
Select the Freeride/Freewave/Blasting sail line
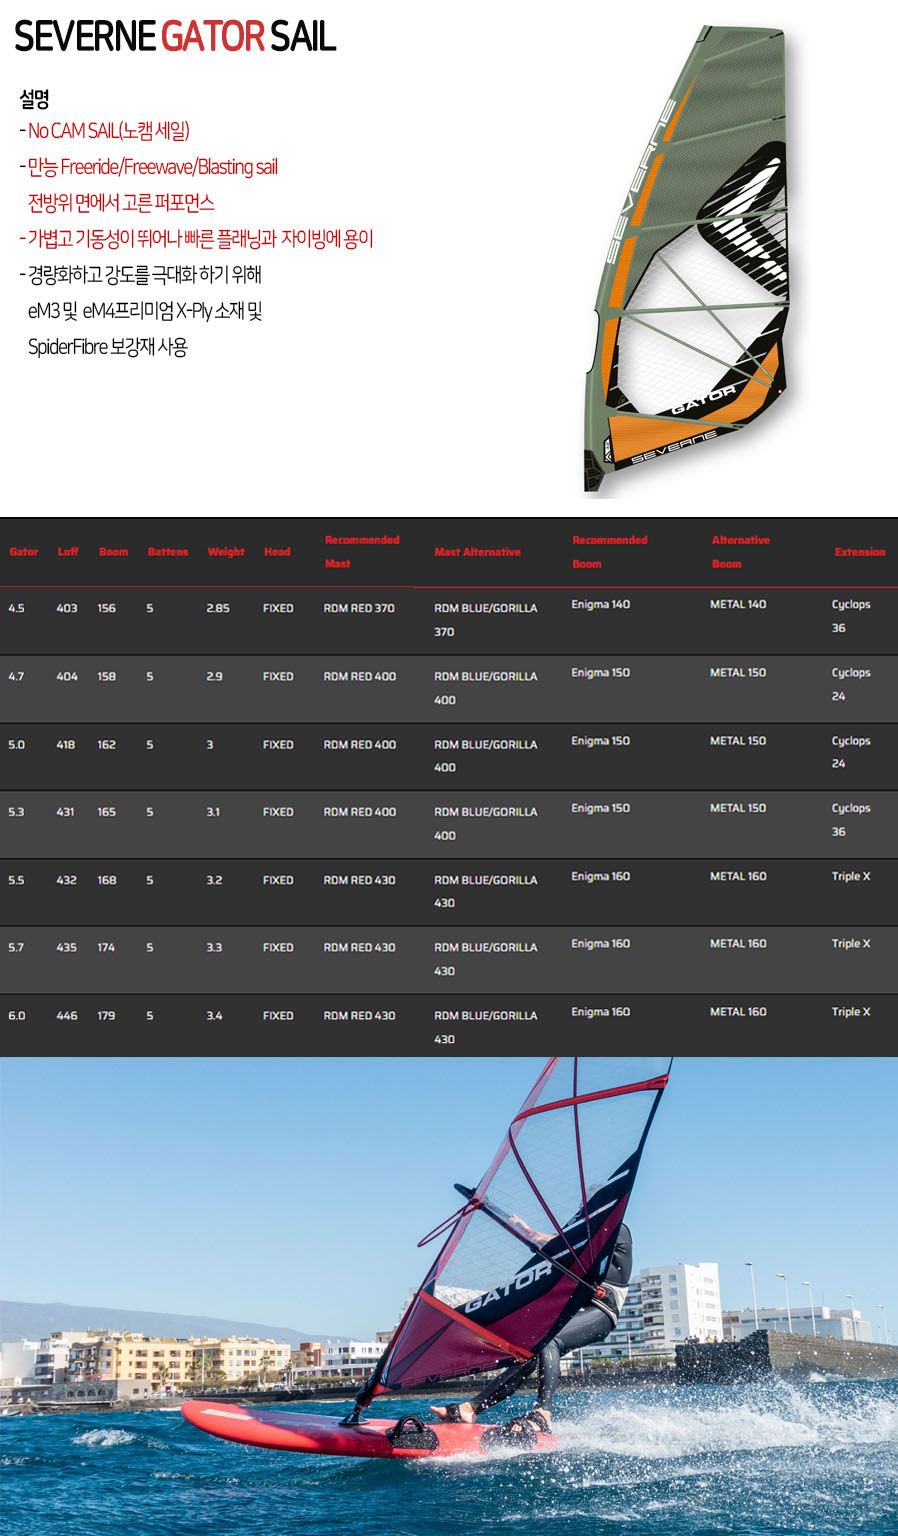pos(152,167)
